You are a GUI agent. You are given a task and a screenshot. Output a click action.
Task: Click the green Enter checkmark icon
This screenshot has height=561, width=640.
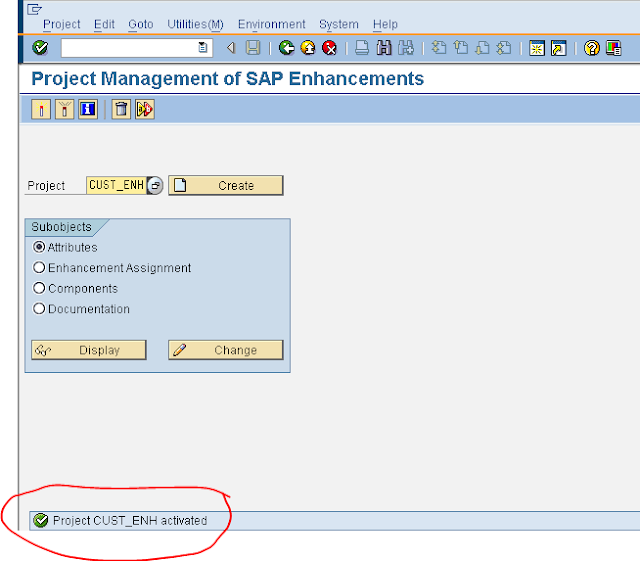40,48
